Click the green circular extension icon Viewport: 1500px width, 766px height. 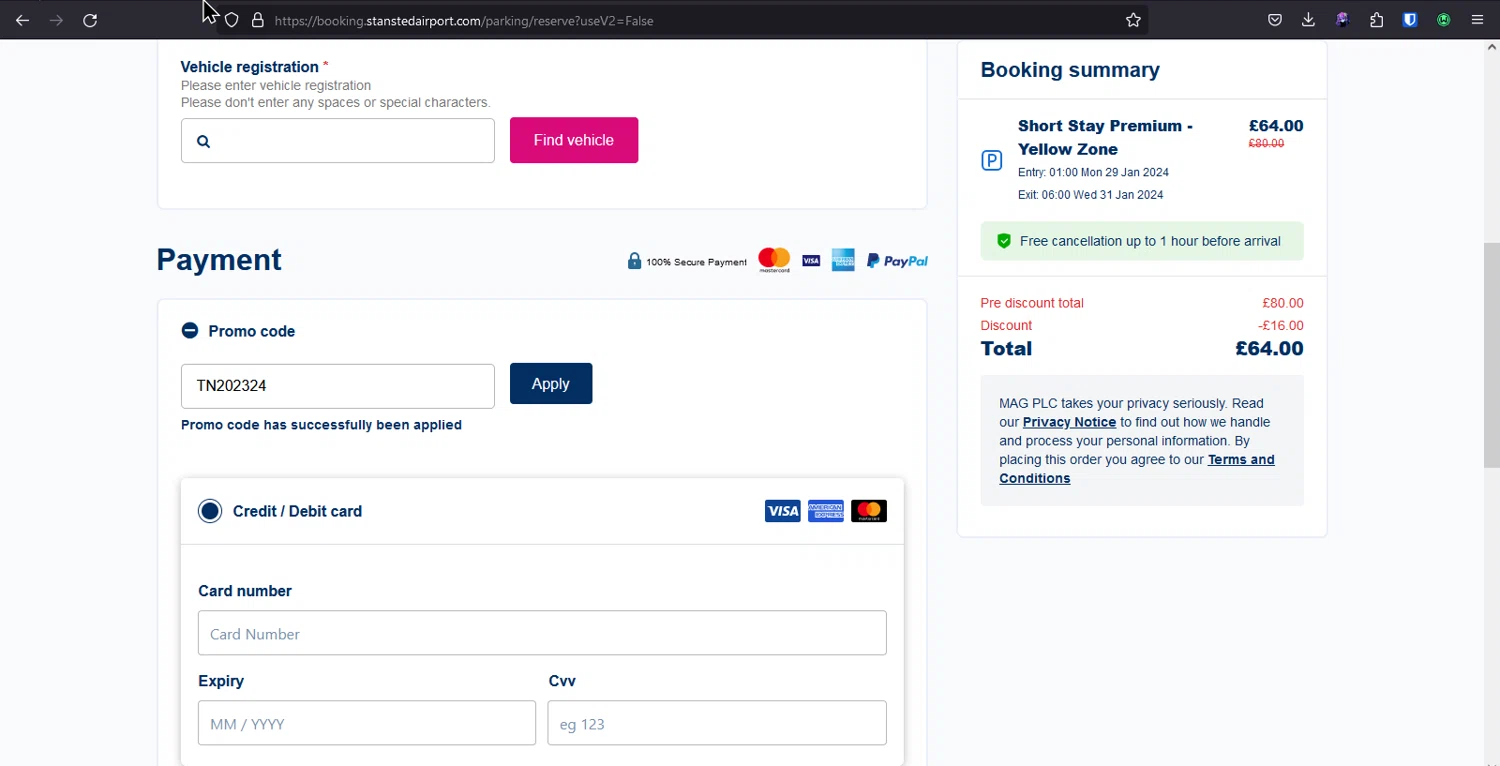[x=1444, y=20]
